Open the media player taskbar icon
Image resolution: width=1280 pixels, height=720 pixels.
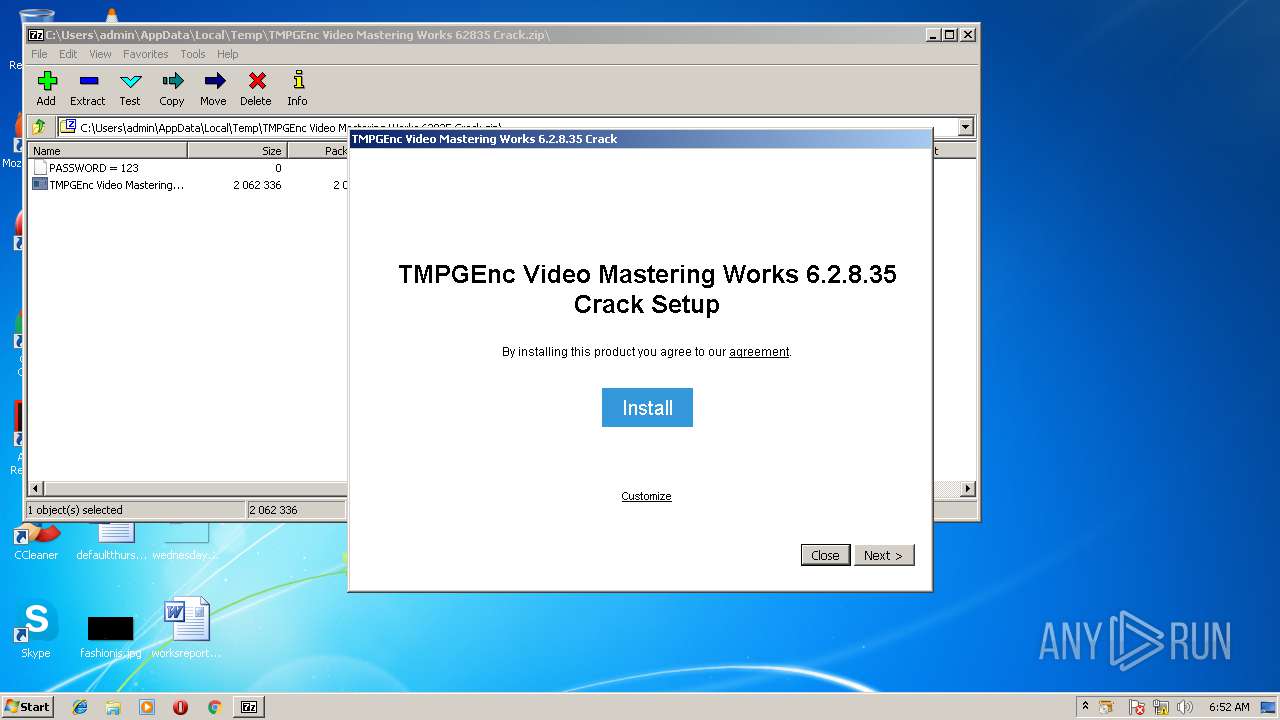[147, 707]
